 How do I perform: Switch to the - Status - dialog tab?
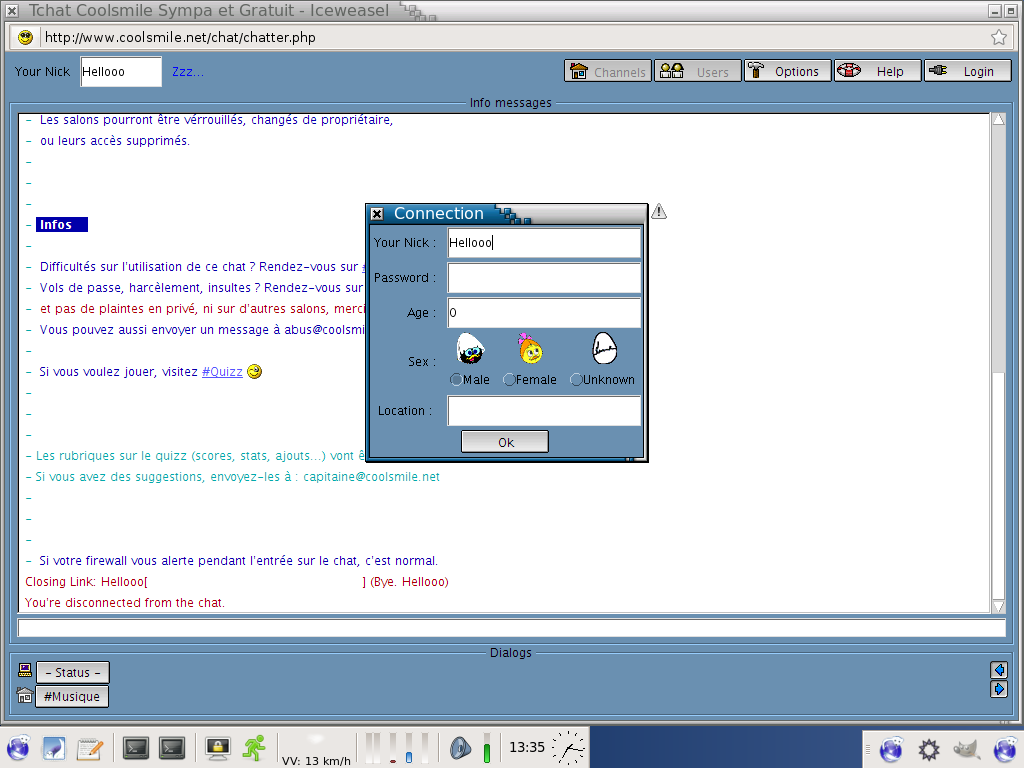pyautogui.click(x=72, y=673)
